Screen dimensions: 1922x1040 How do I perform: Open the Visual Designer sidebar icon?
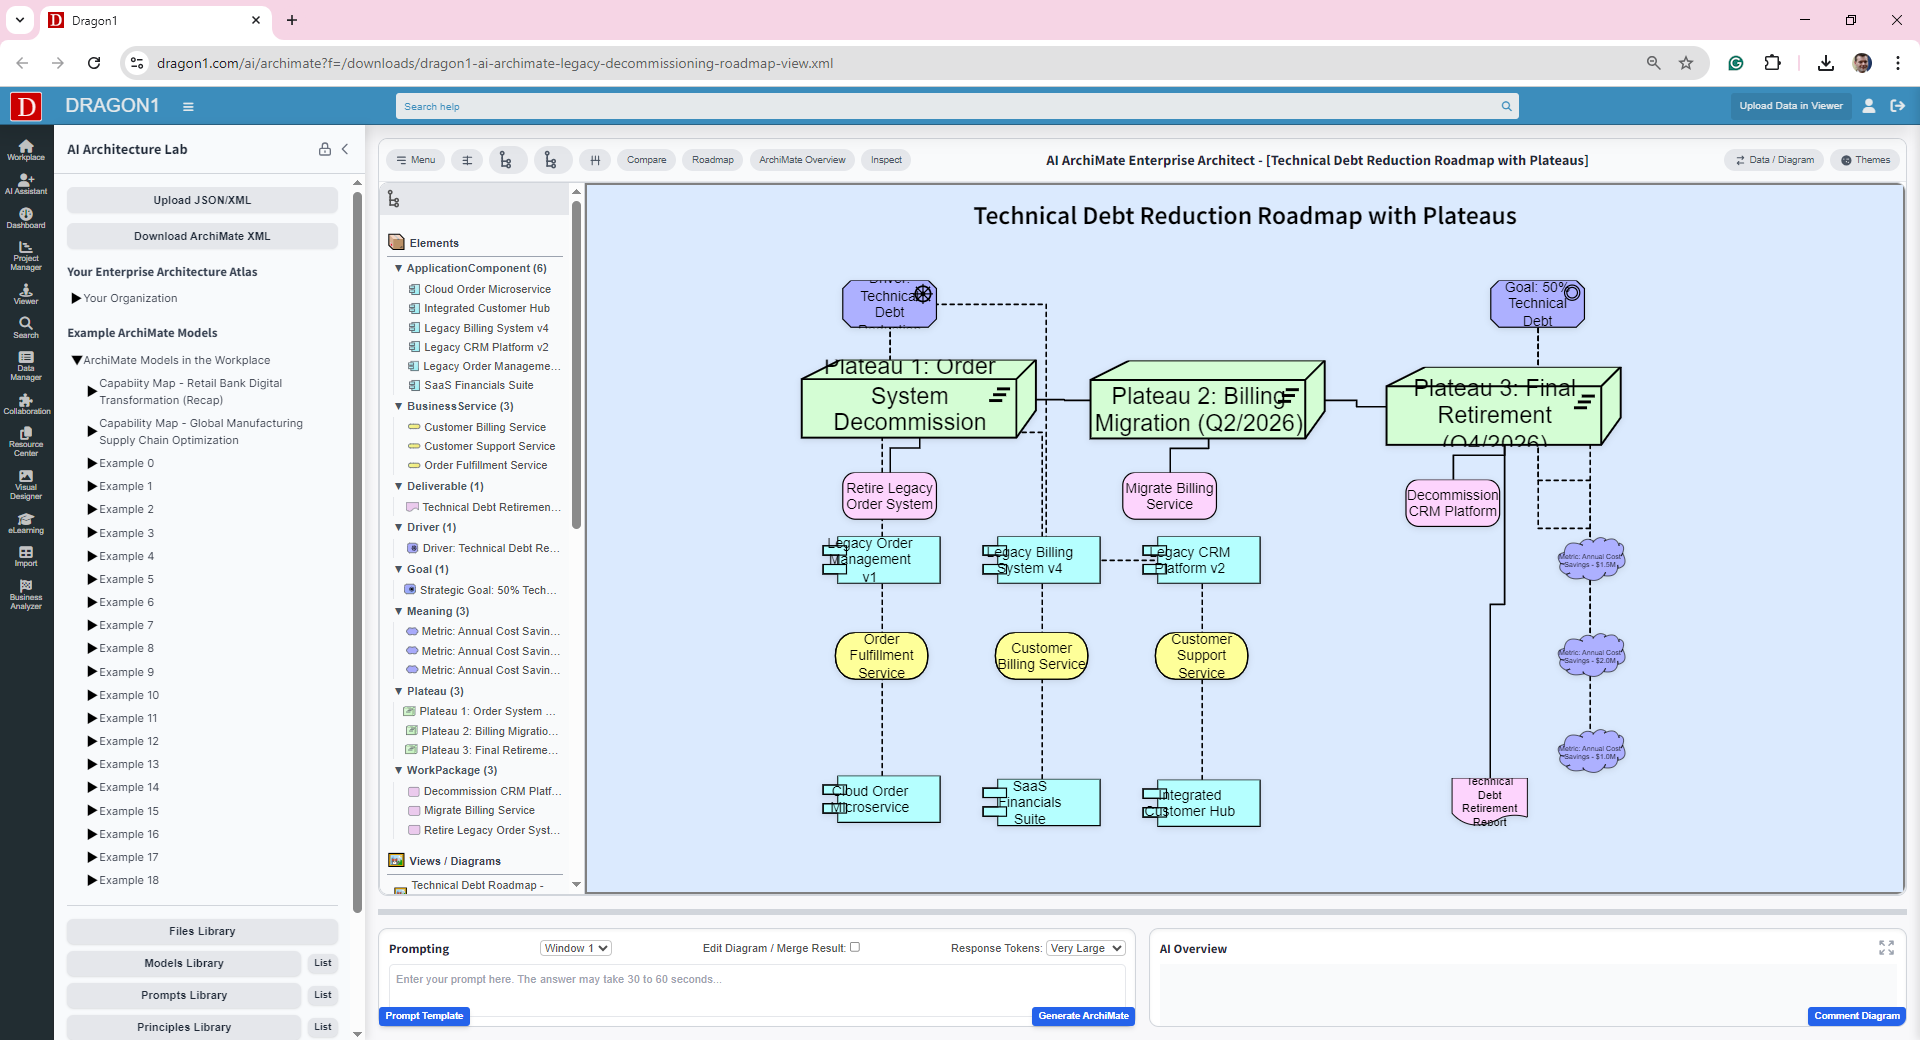tap(26, 484)
